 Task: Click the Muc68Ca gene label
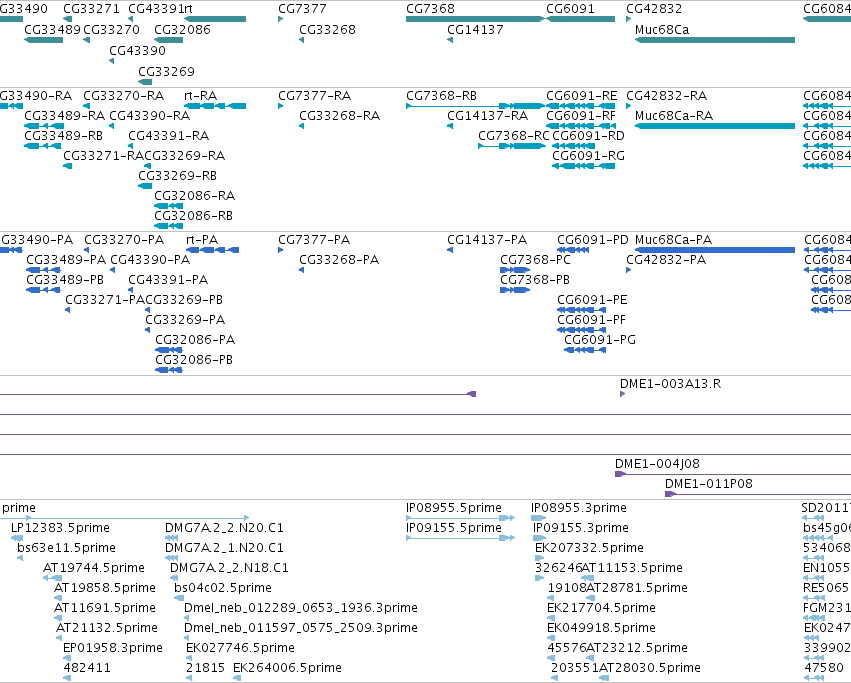(x=662, y=29)
